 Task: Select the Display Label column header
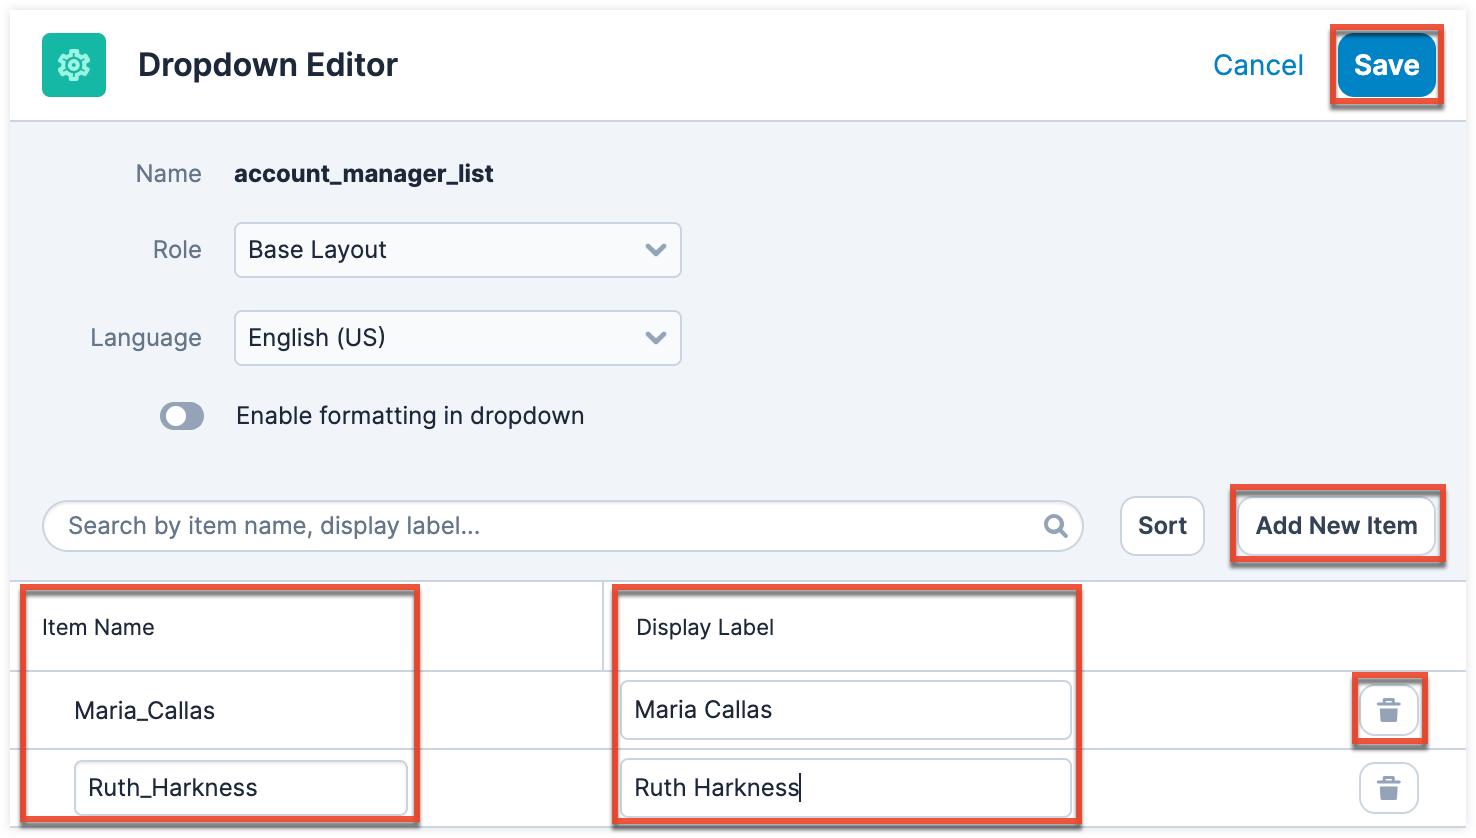pos(705,628)
